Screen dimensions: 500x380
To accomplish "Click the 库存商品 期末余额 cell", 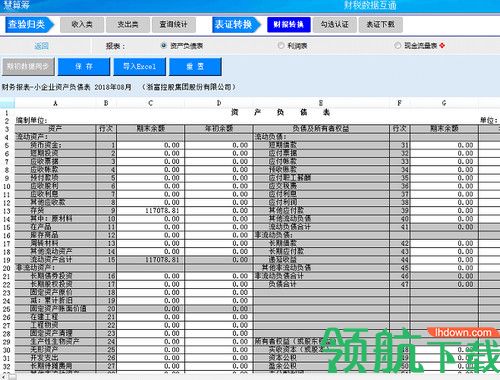I will tap(150, 235).
